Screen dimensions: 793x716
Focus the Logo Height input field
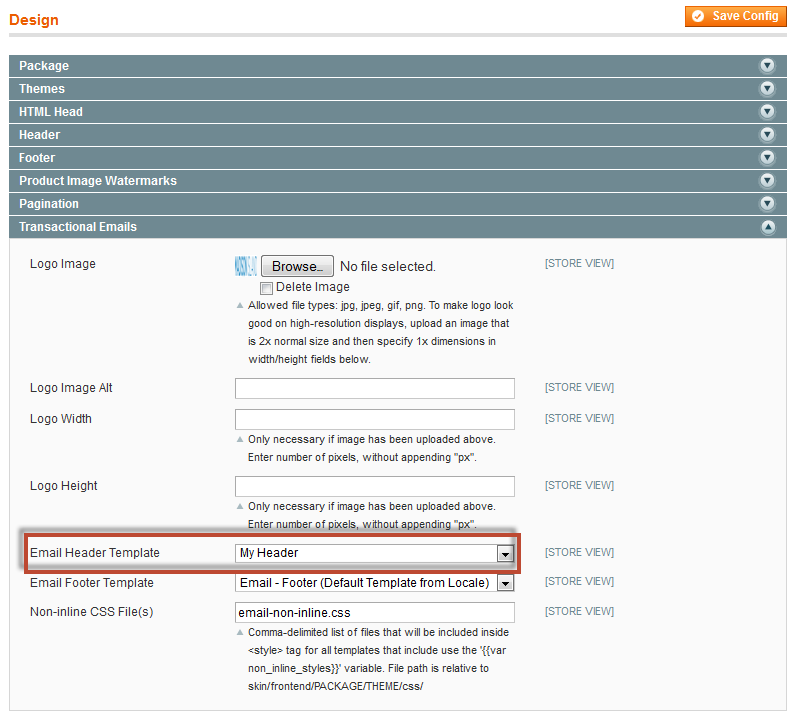(x=375, y=486)
